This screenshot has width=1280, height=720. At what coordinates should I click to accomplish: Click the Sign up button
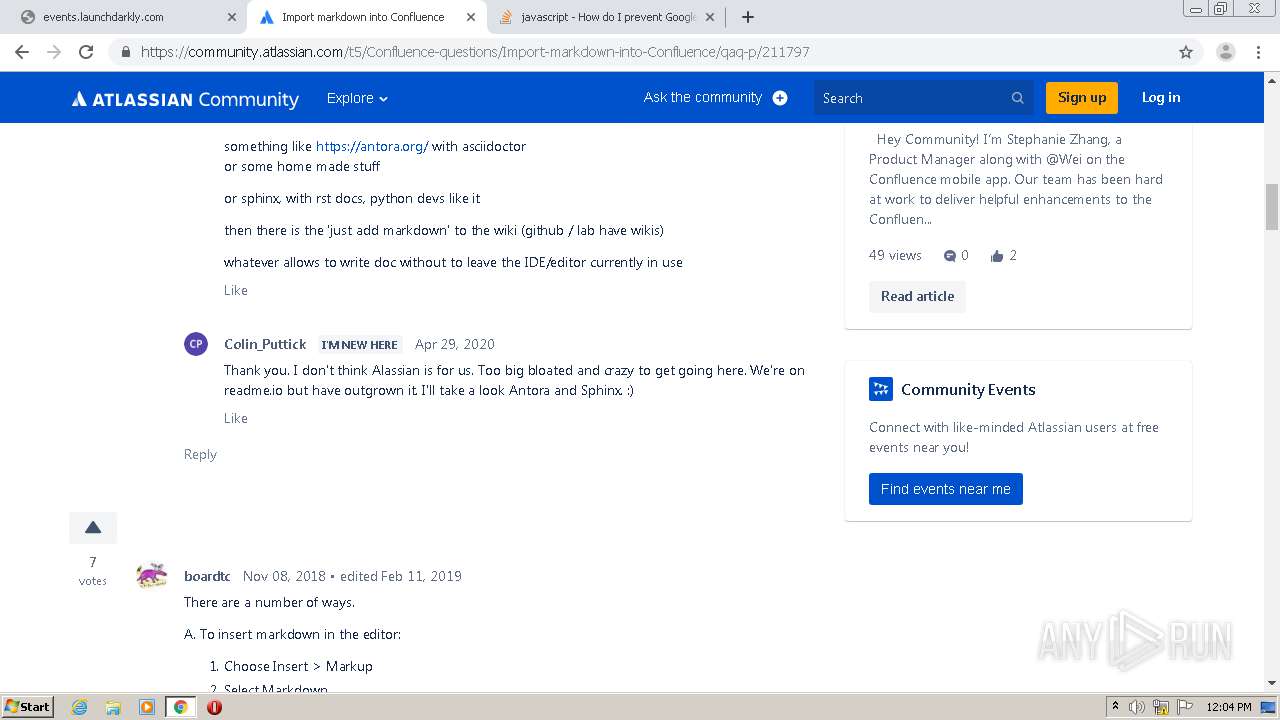pos(1081,97)
